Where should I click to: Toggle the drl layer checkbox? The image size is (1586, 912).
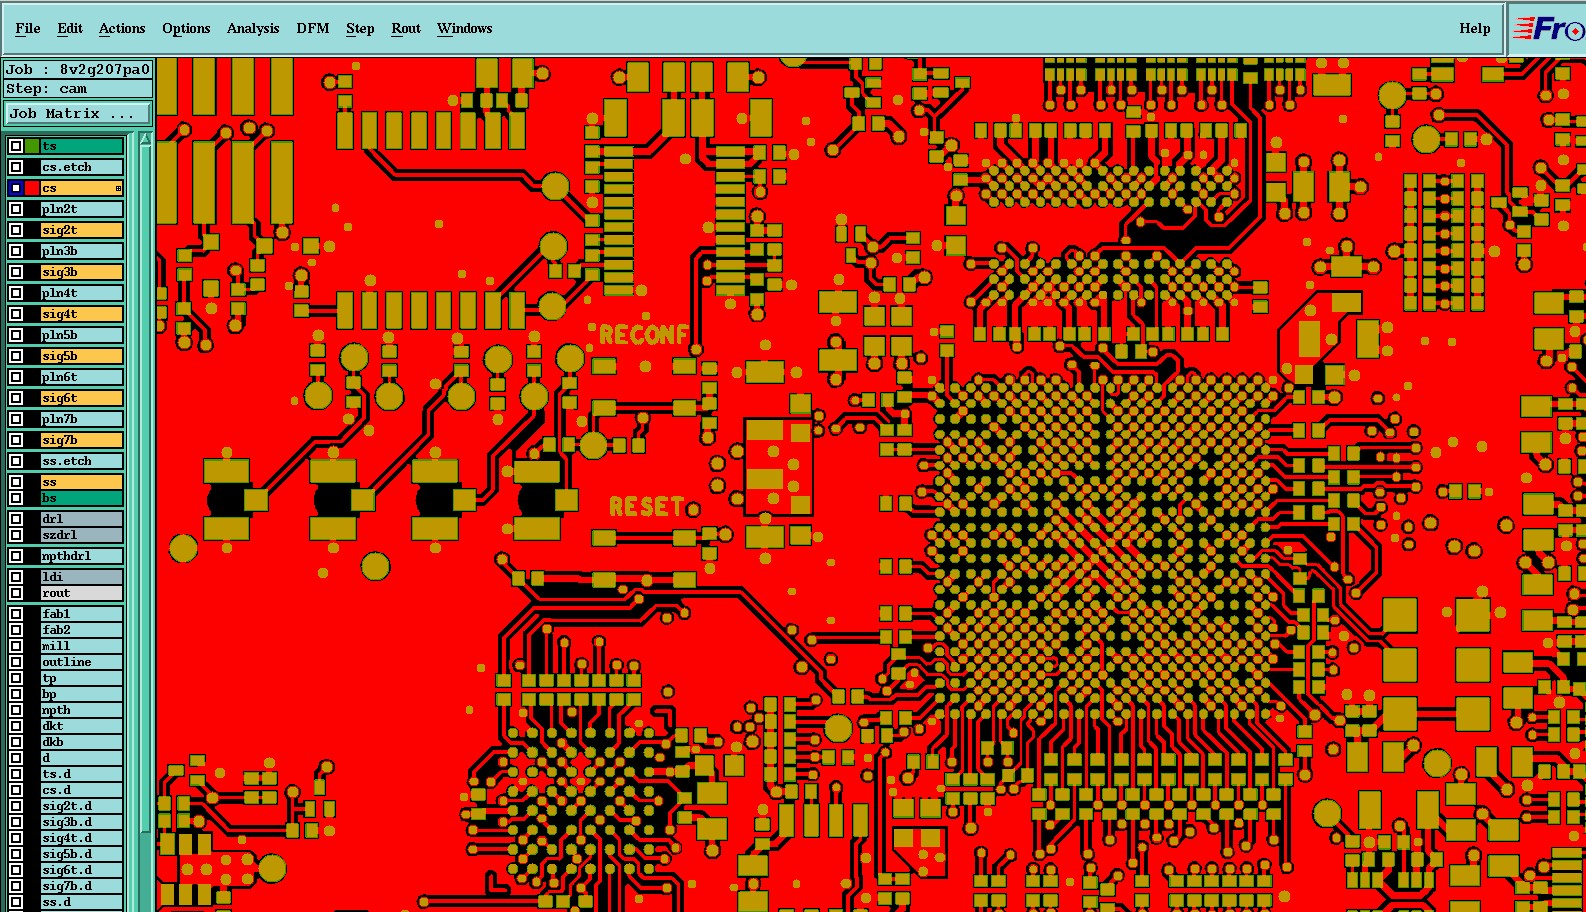pos(16,519)
